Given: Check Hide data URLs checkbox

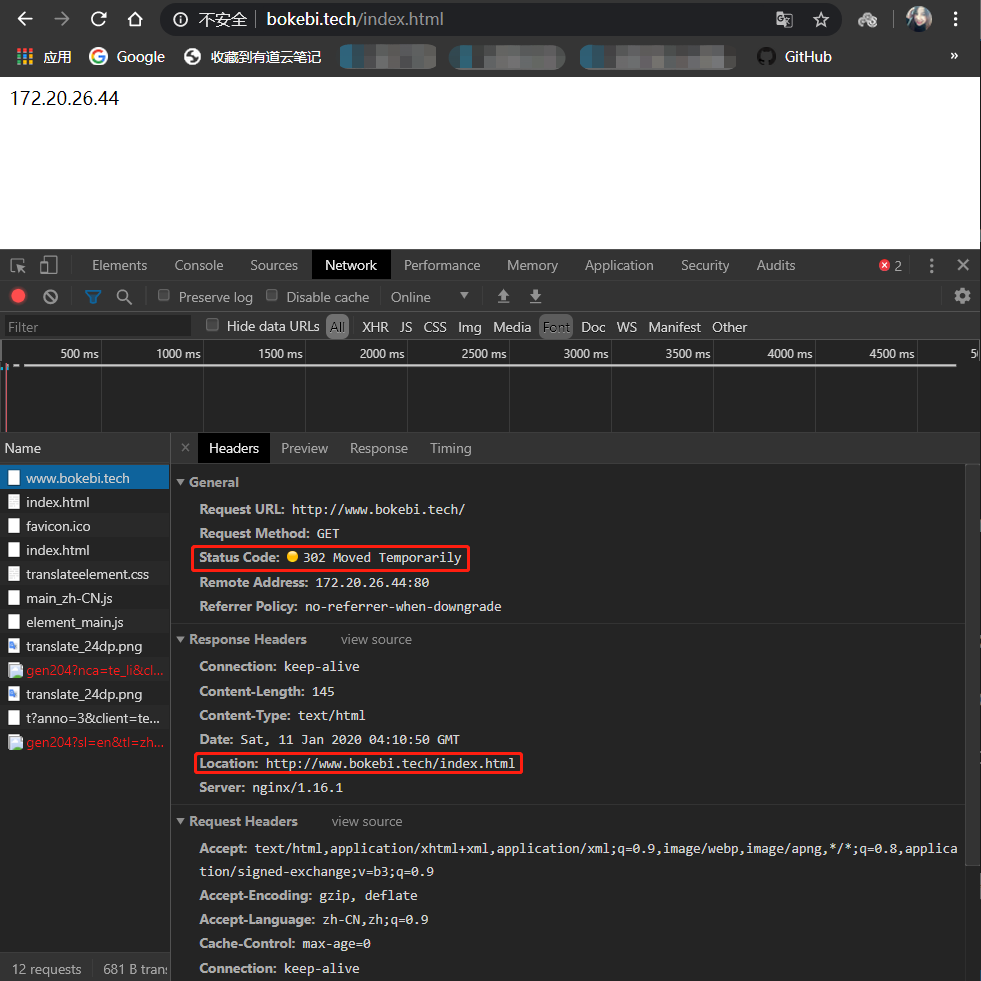Looking at the screenshot, I should point(213,325).
